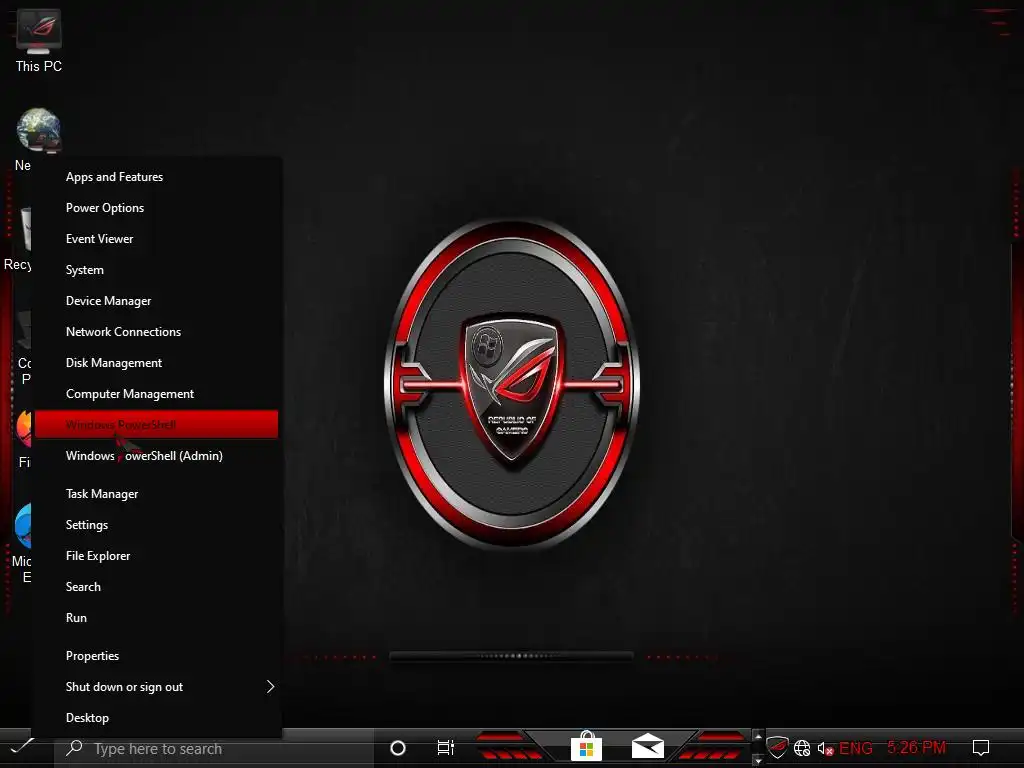Select Desktop menu entry

tap(157, 718)
